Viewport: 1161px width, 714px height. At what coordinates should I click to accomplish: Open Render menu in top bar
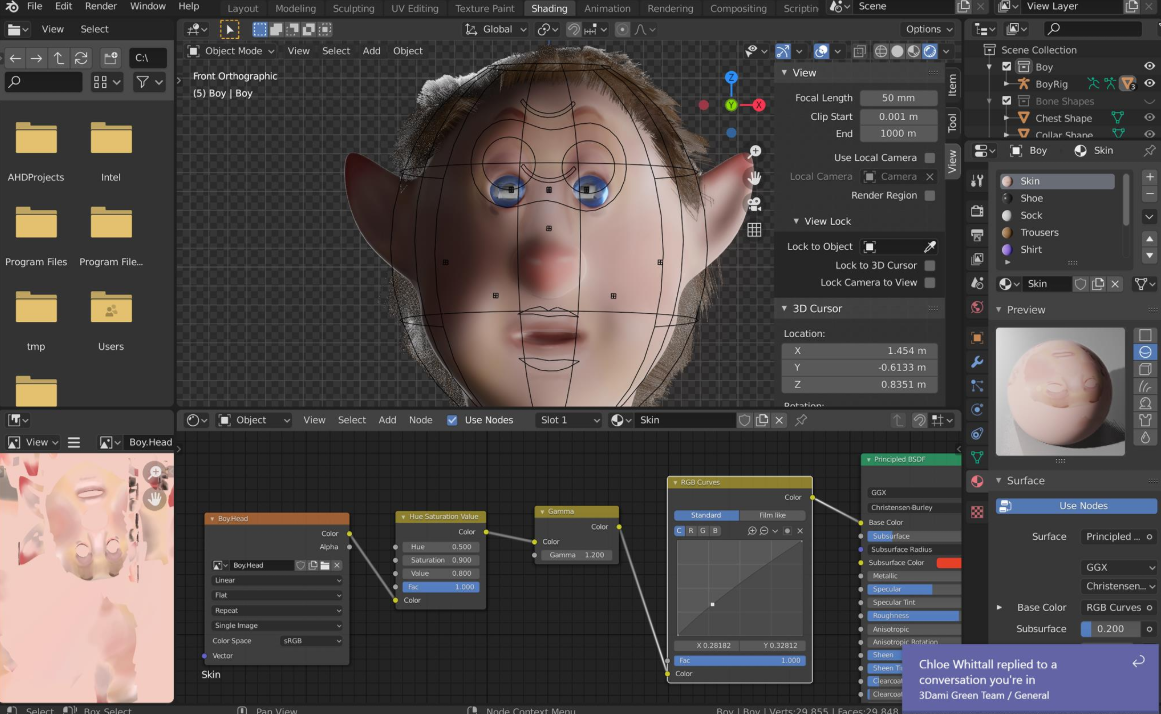(101, 6)
